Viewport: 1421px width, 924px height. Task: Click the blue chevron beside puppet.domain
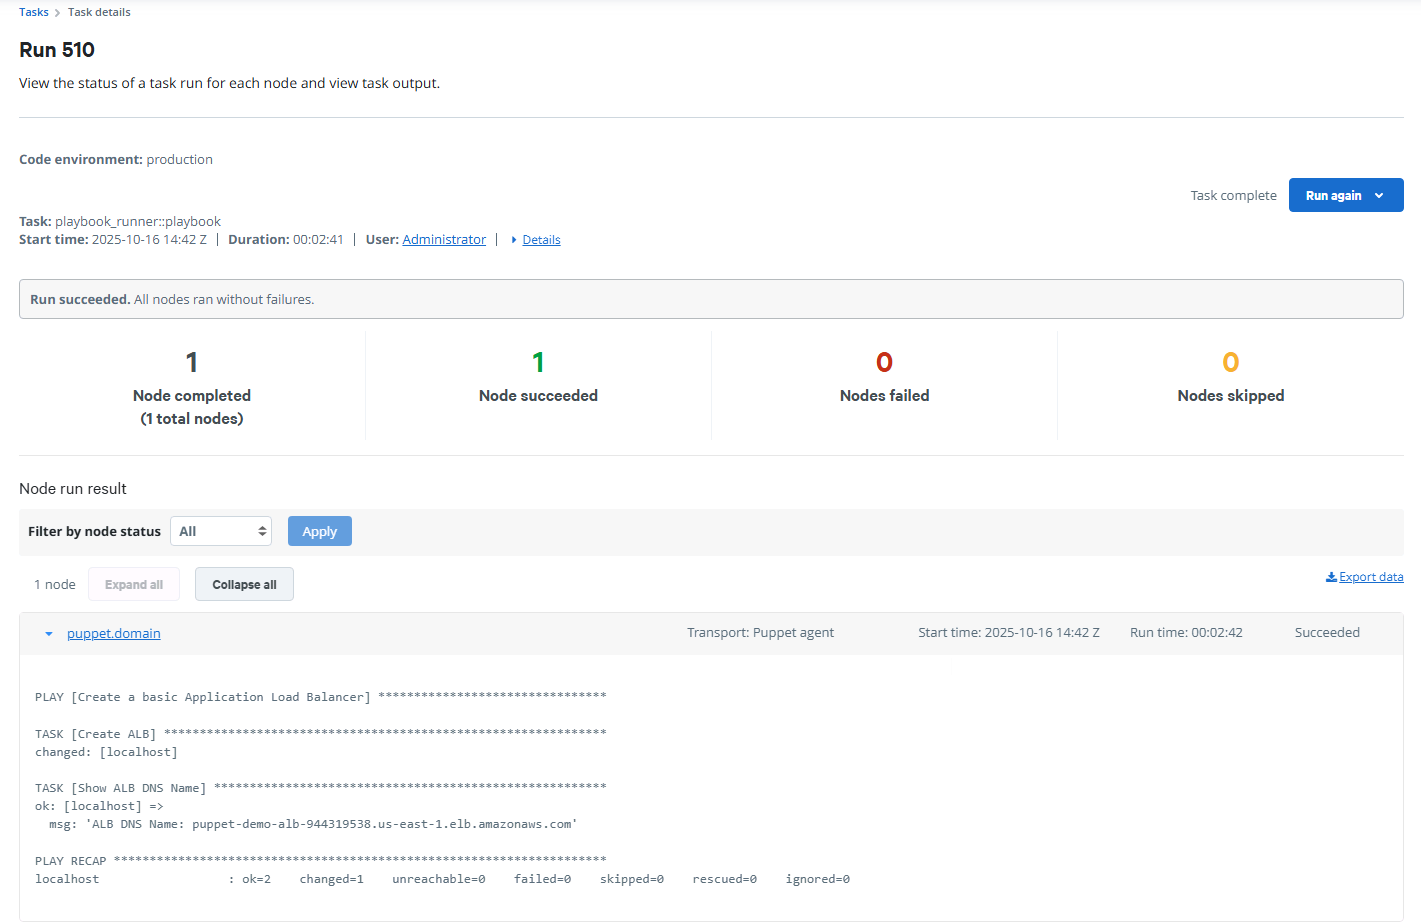pyautogui.click(x=47, y=633)
